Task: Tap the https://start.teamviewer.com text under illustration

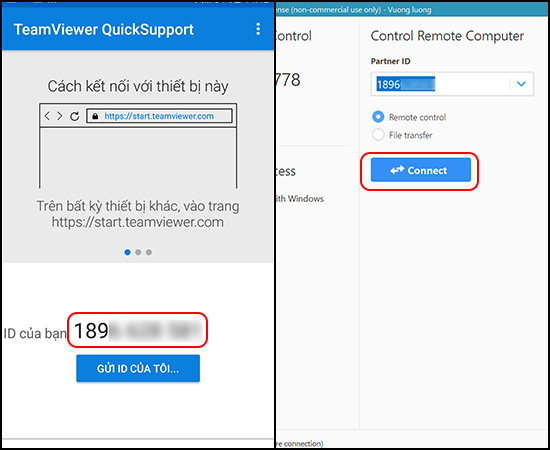Action: pos(138,222)
